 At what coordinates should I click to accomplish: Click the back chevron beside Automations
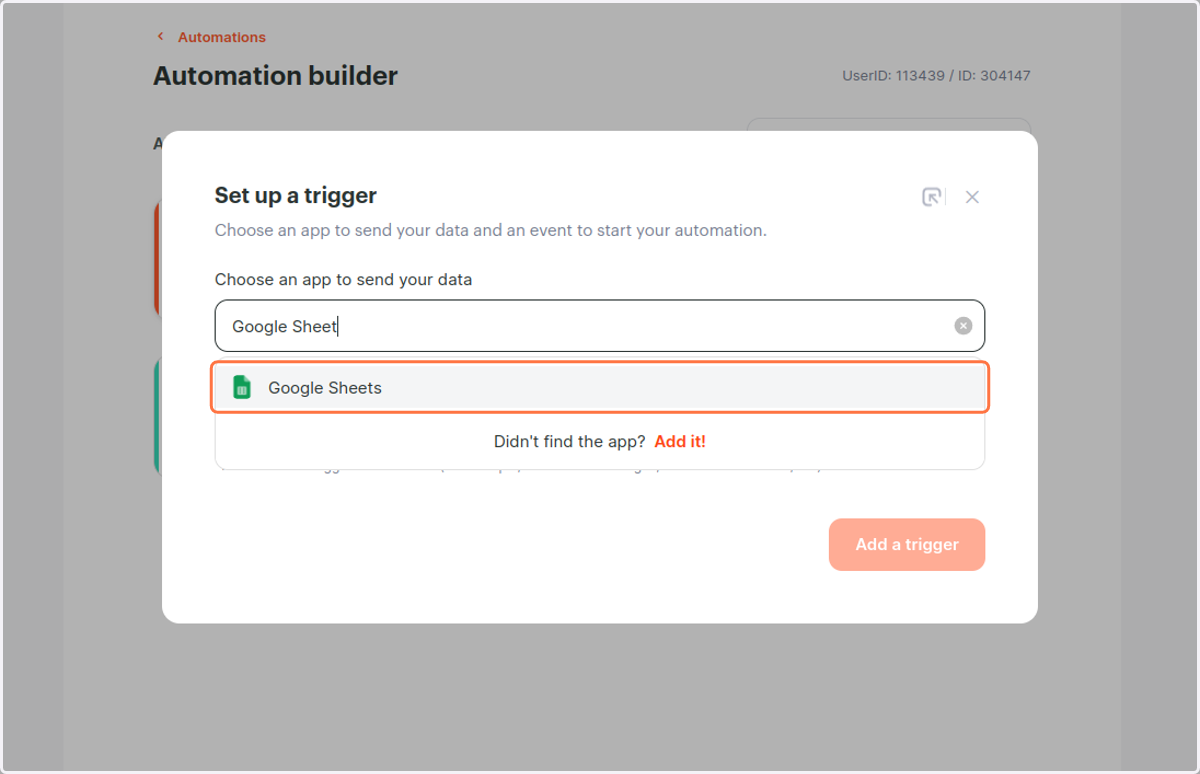160,37
